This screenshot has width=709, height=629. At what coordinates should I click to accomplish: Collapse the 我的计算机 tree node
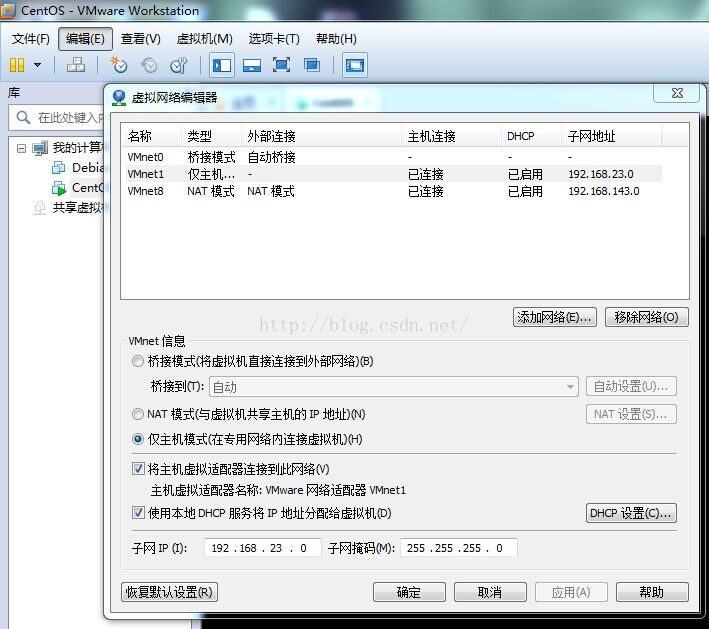[21, 148]
